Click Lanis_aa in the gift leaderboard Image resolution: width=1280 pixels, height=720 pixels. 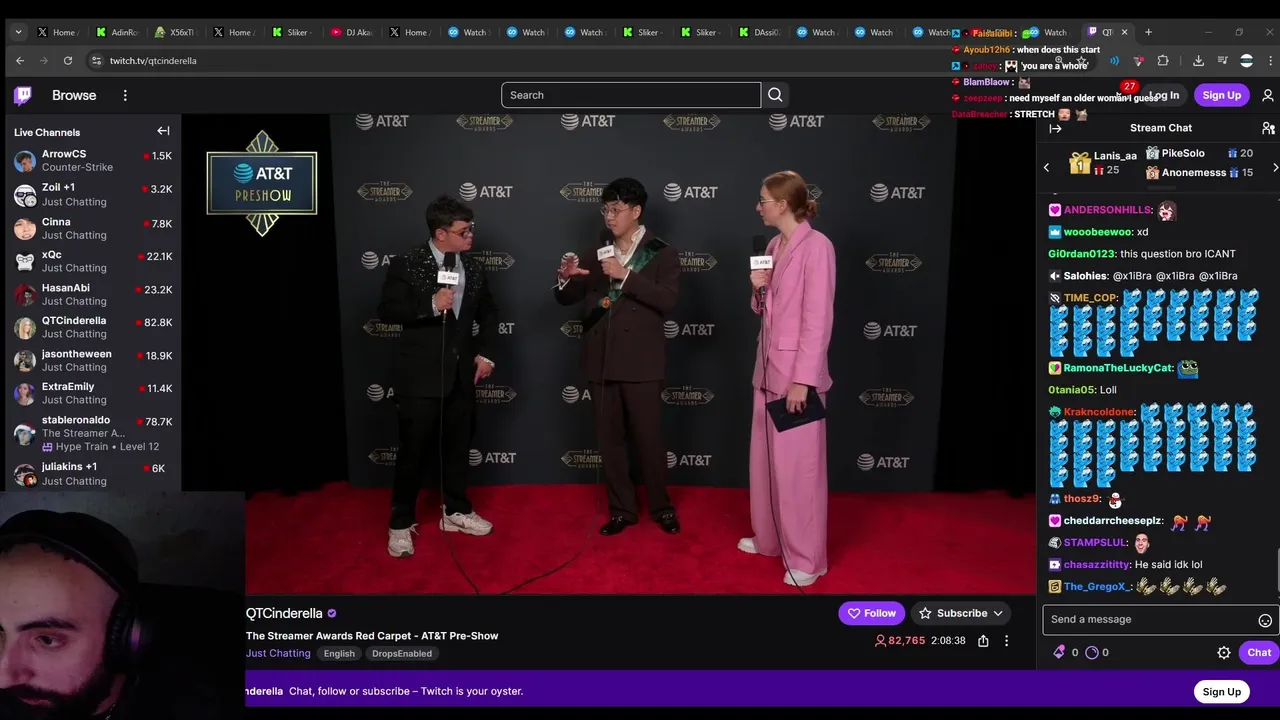1115,156
